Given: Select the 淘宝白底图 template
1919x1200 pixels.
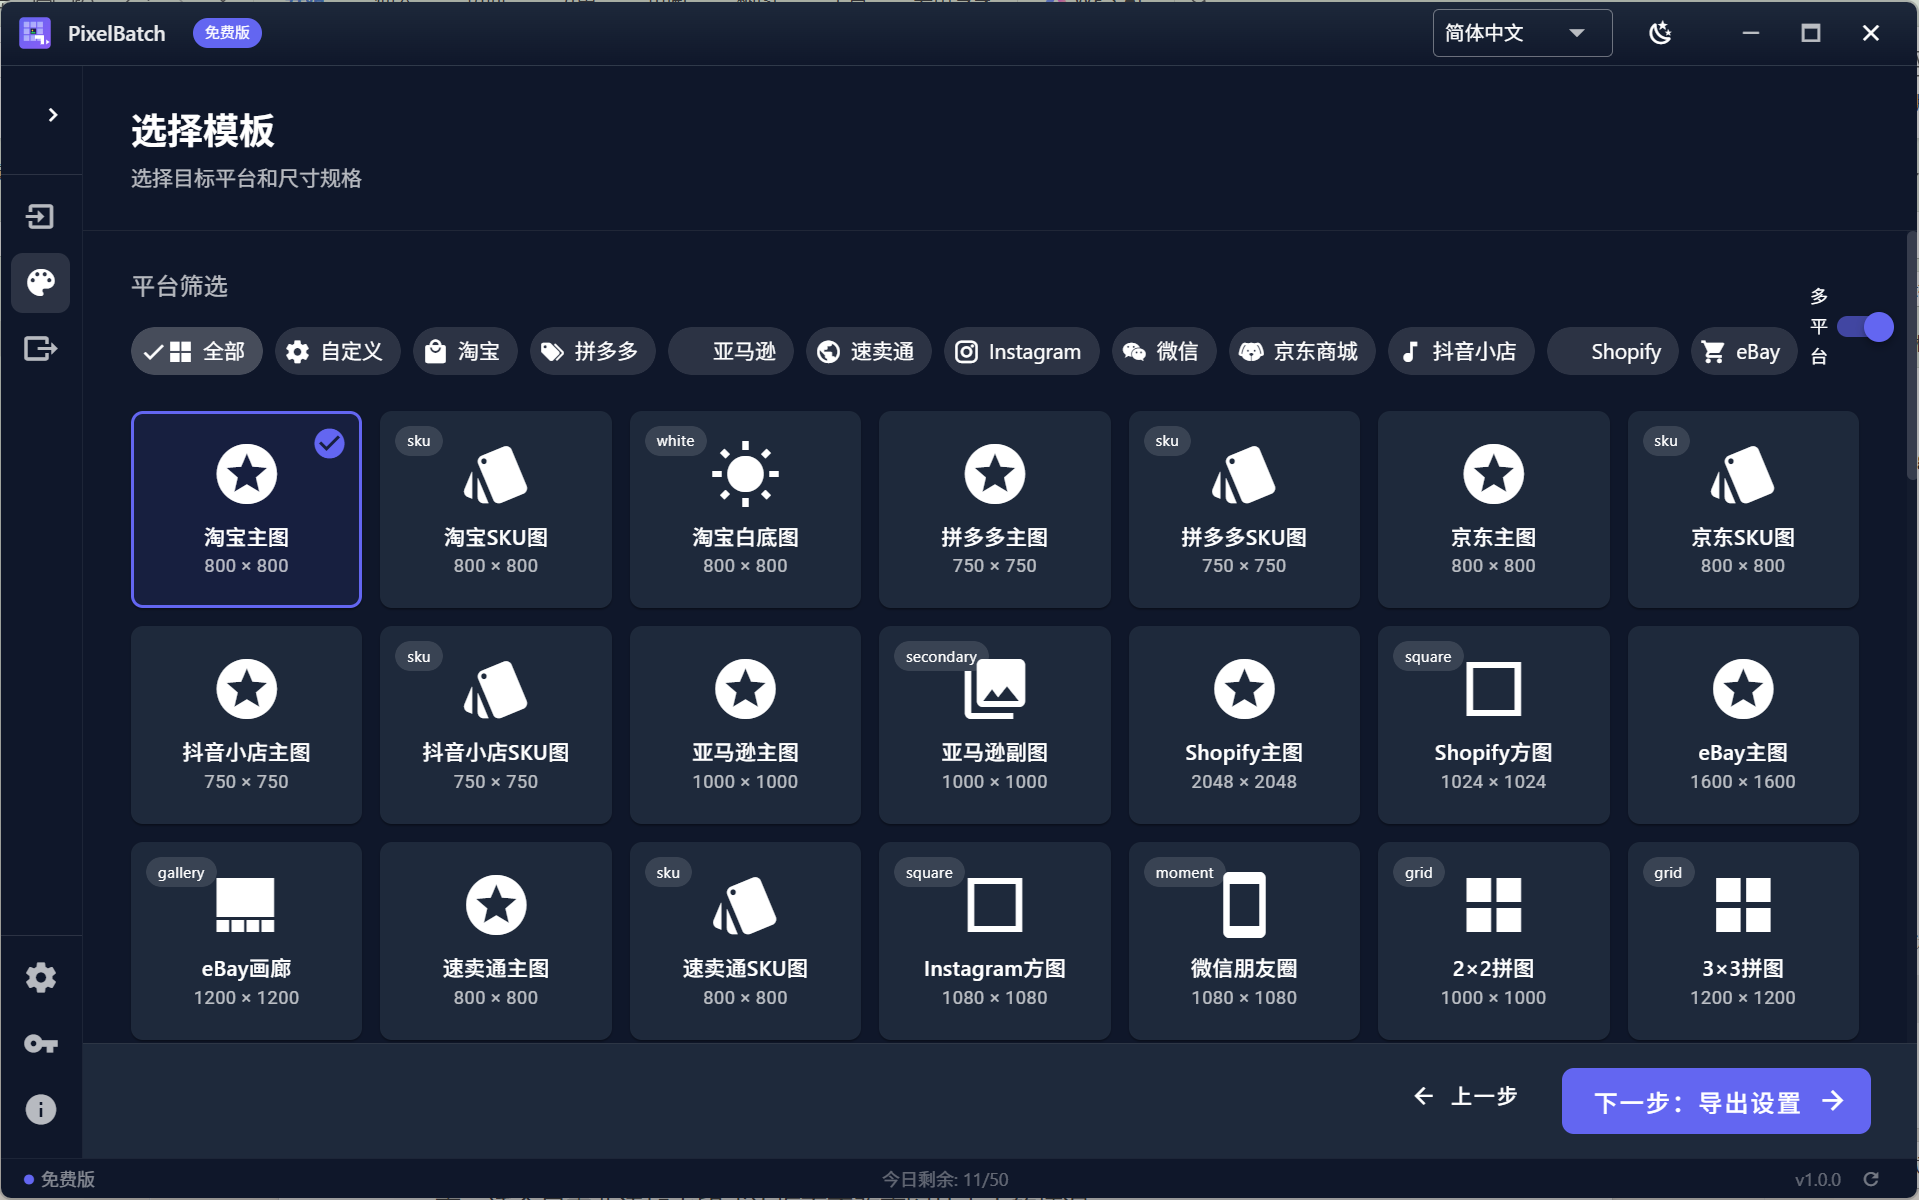Looking at the screenshot, I should tap(744, 509).
